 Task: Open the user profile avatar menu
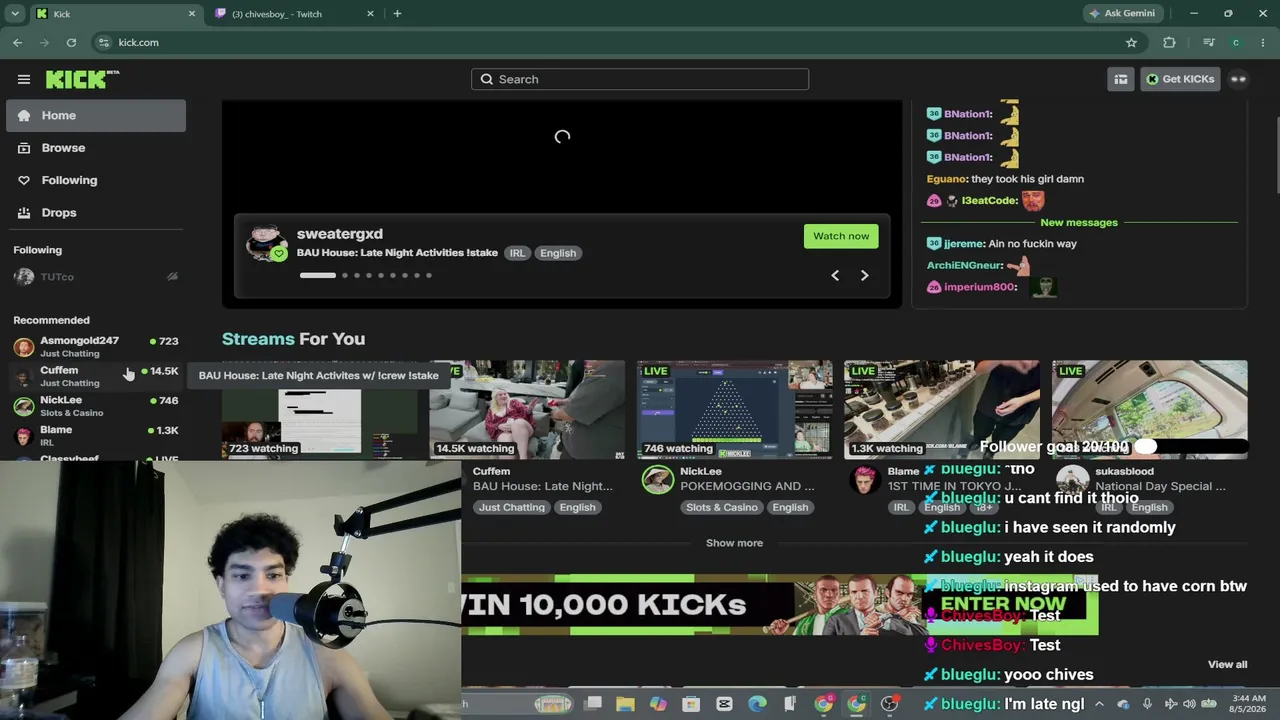pos(1239,79)
